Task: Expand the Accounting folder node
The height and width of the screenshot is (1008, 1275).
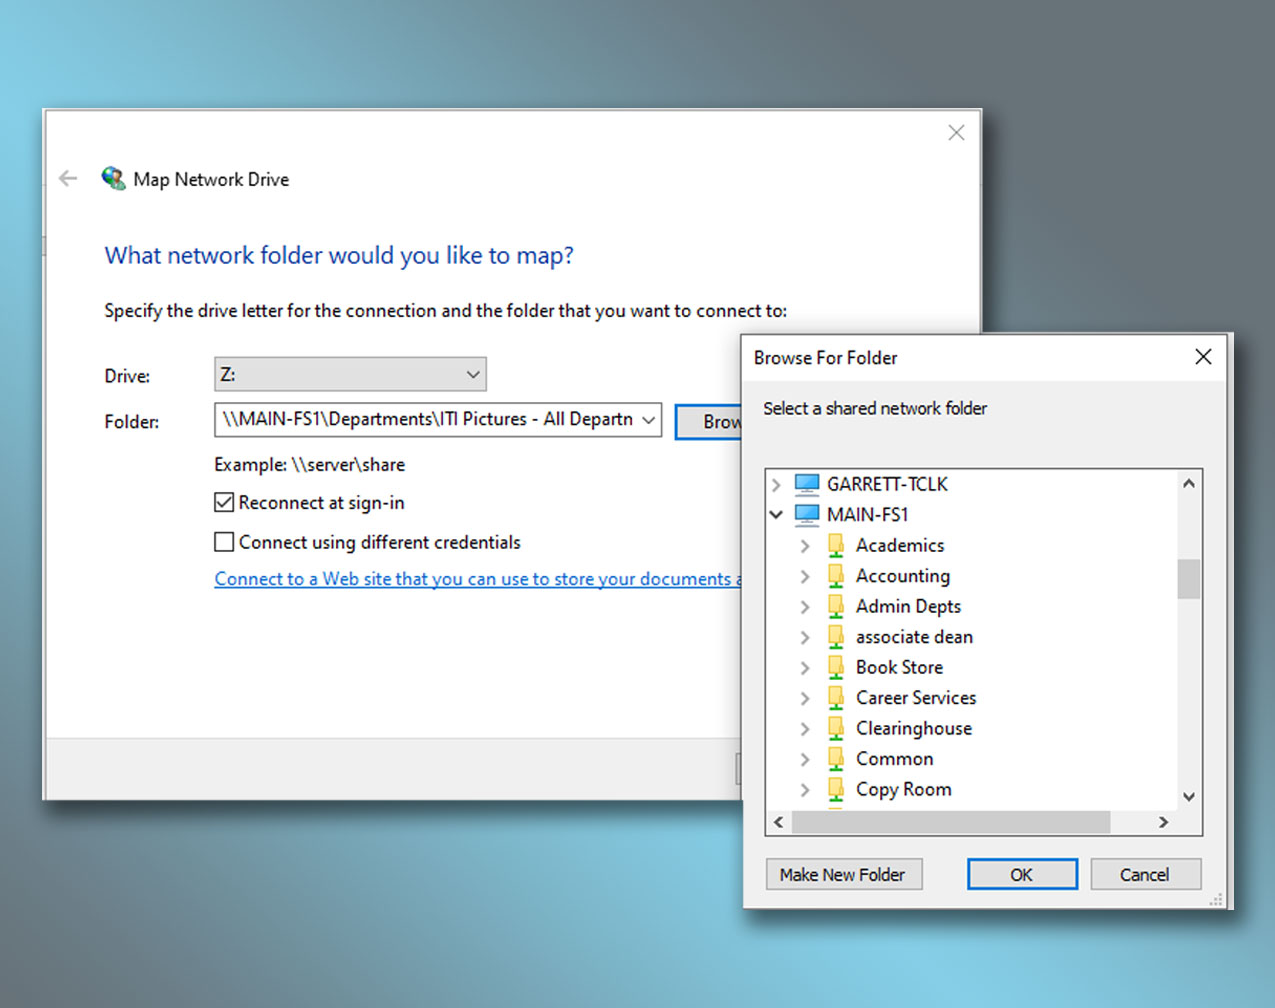Action: (x=805, y=577)
